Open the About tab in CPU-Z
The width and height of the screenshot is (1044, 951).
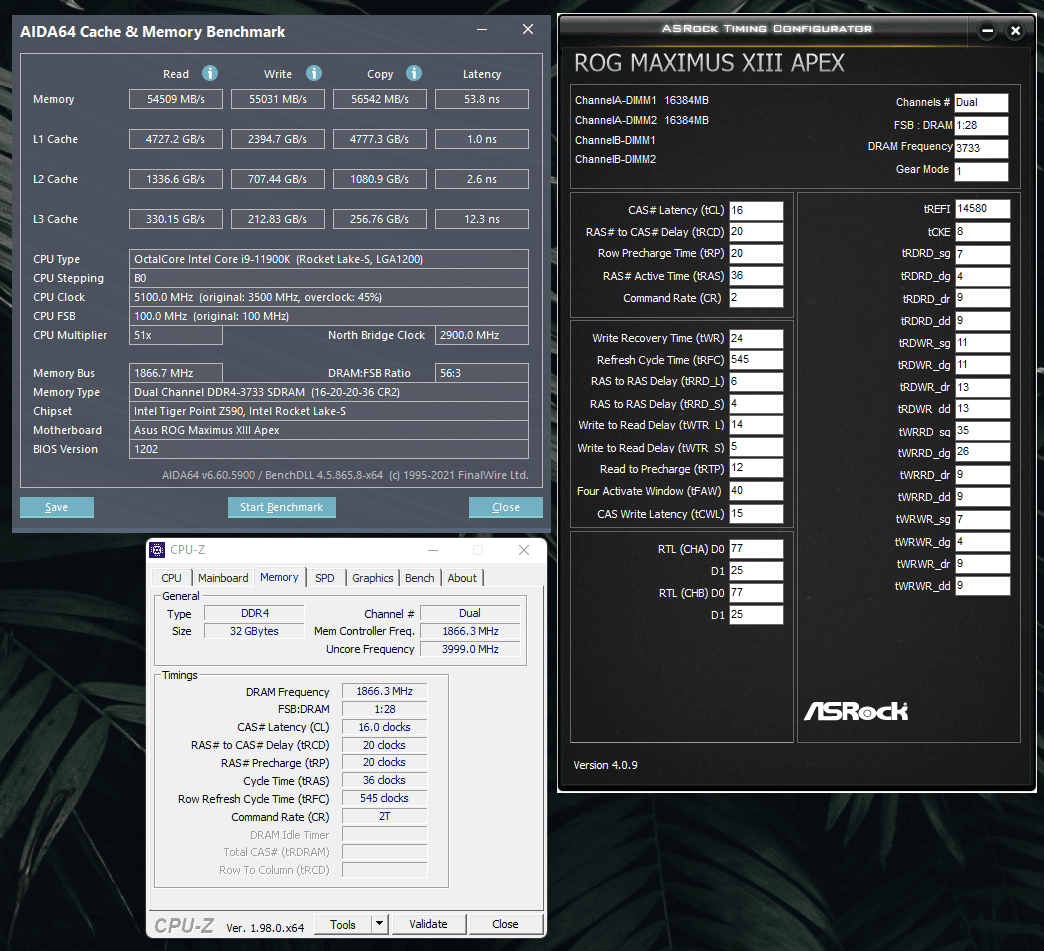pyautogui.click(x=462, y=578)
